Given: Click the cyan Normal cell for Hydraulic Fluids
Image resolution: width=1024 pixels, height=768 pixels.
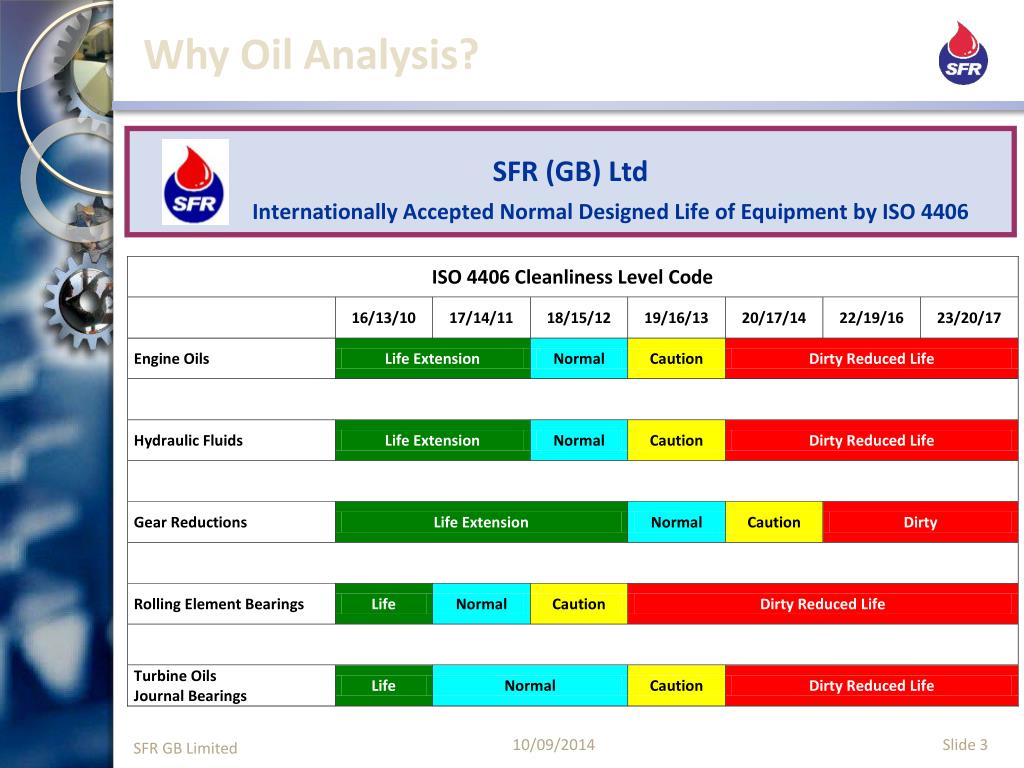Looking at the screenshot, I should 579,440.
